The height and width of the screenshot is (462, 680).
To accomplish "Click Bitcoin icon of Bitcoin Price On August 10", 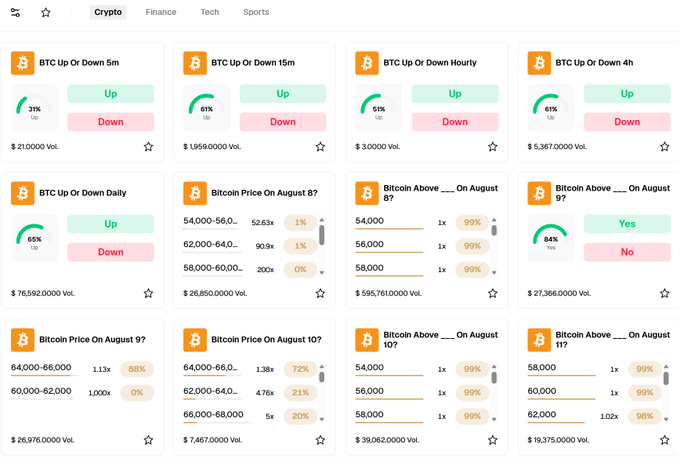I will pyautogui.click(x=195, y=340).
